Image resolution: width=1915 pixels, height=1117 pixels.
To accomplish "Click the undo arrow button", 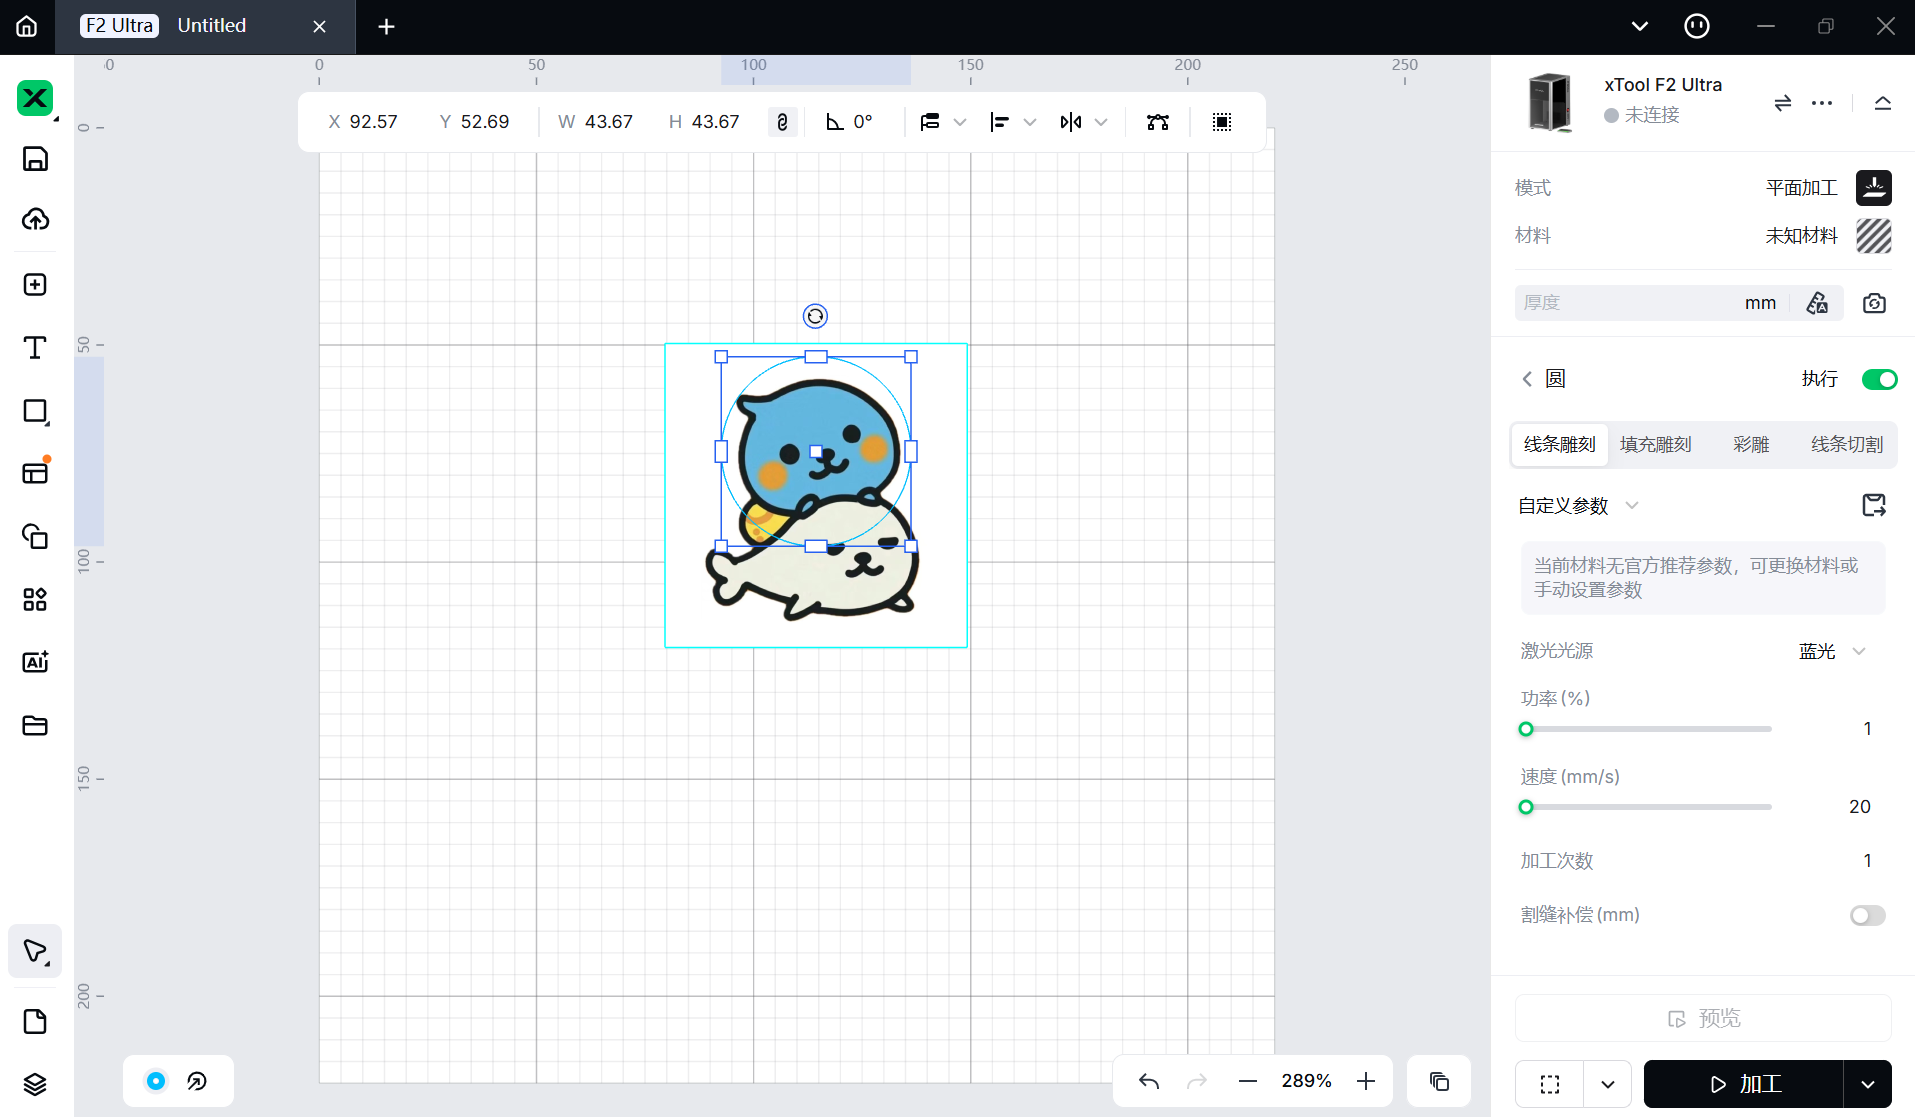I will coord(1149,1081).
